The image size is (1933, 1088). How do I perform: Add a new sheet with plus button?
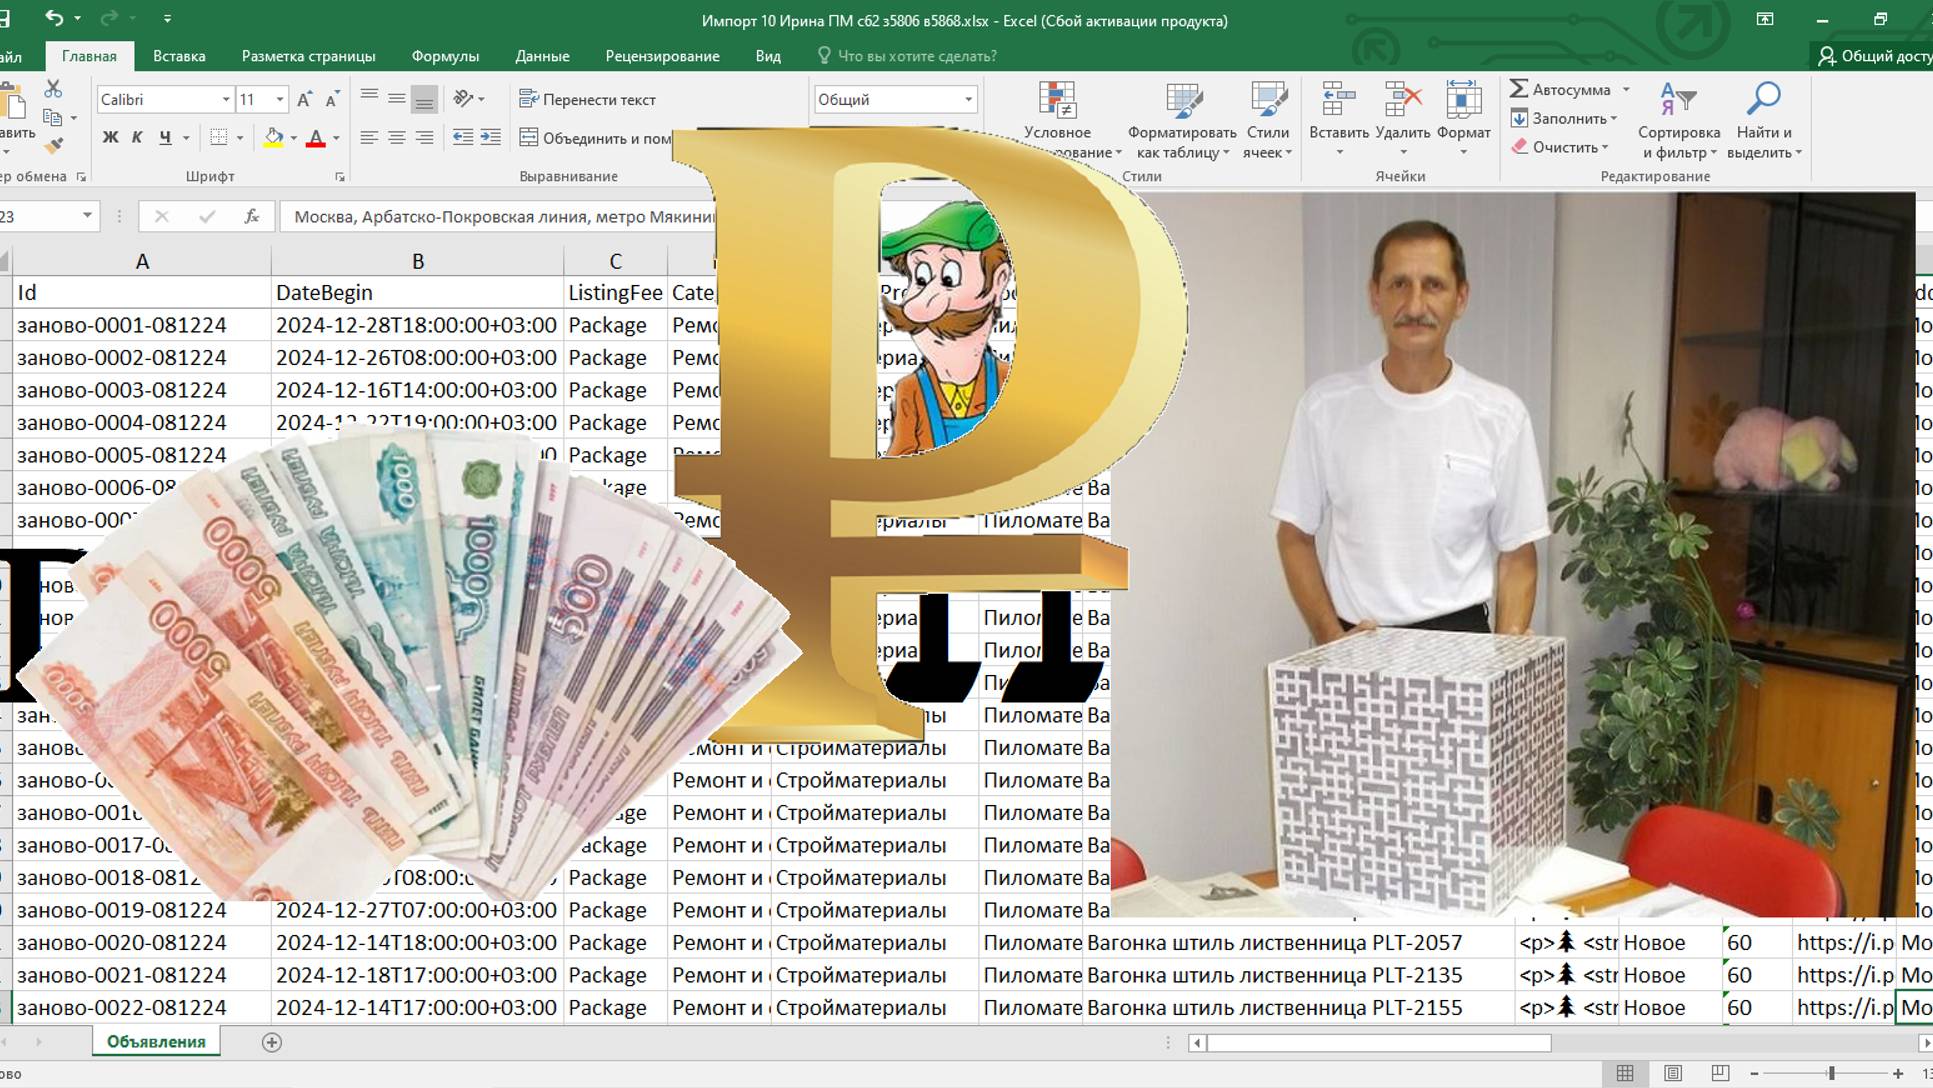pos(271,1042)
